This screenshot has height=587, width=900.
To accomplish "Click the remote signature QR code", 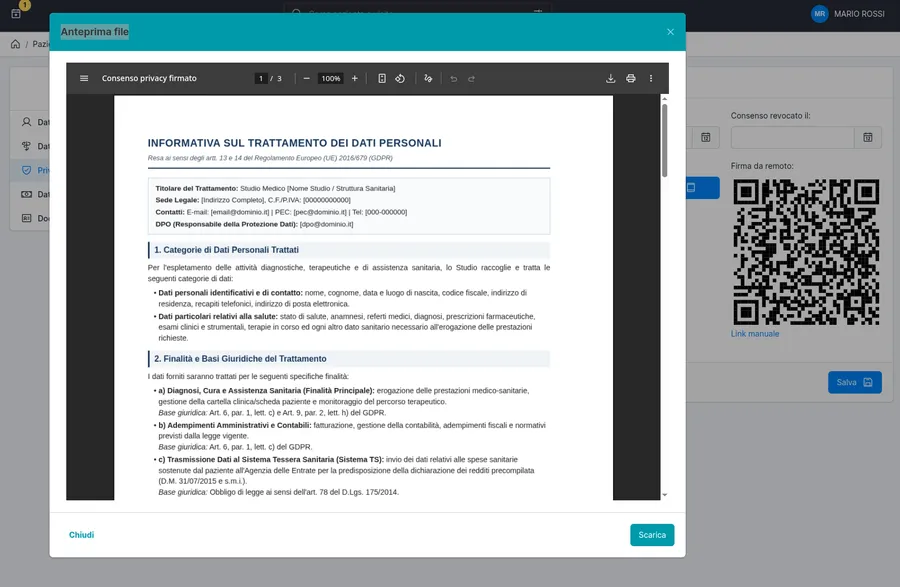I will click(806, 252).
